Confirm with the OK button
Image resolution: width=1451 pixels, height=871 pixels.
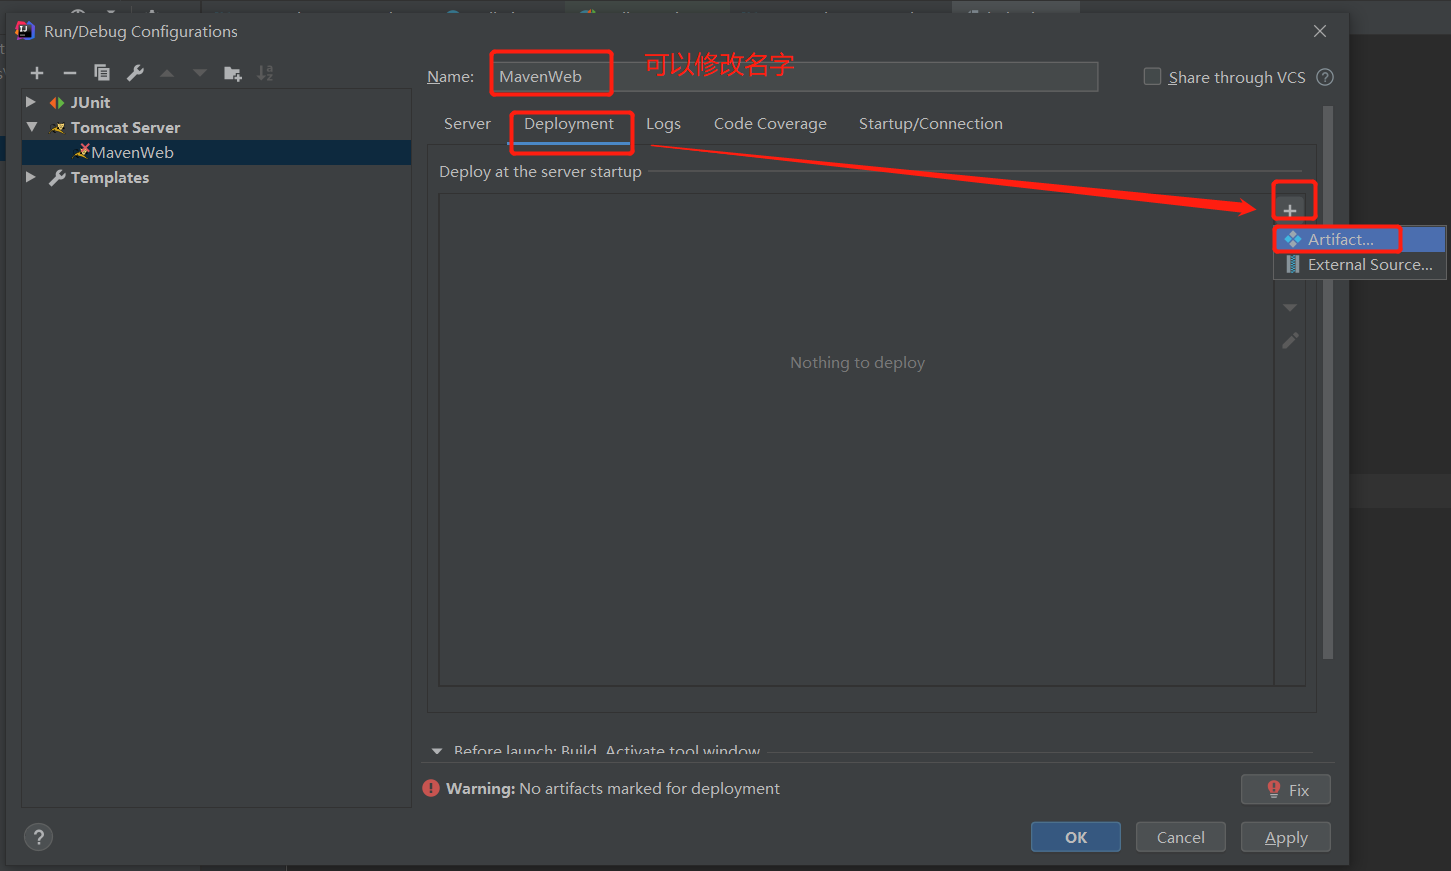pyautogui.click(x=1076, y=837)
